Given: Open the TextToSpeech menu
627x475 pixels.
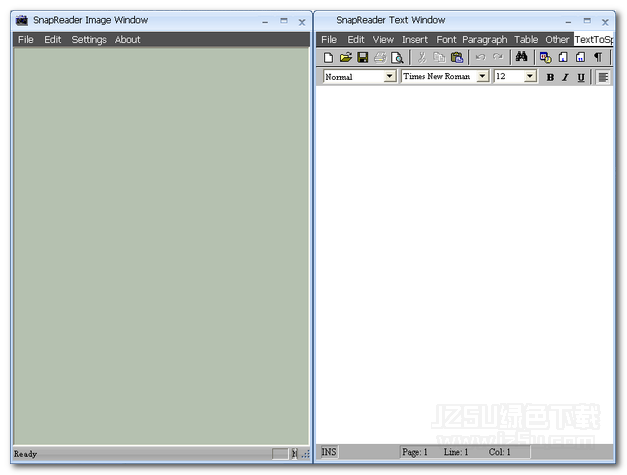Looking at the screenshot, I should click(x=593, y=40).
